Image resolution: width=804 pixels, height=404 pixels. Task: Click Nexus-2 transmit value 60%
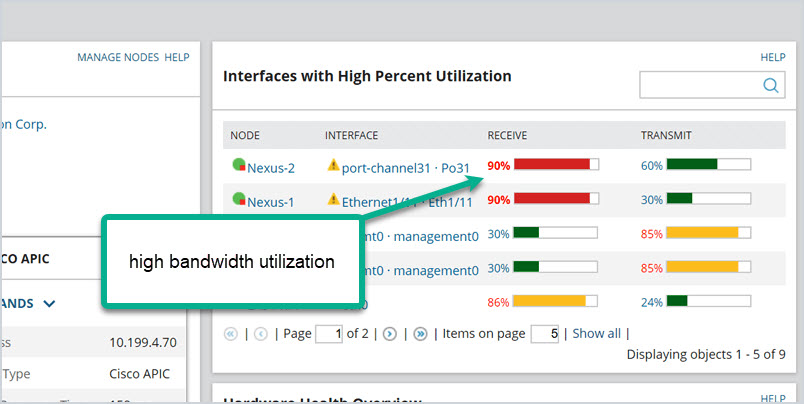[x=652, y=166]
